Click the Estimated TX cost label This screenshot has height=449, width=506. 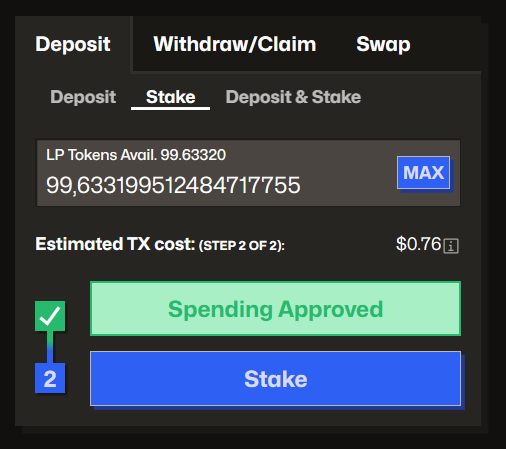click(x=115, y=244)
